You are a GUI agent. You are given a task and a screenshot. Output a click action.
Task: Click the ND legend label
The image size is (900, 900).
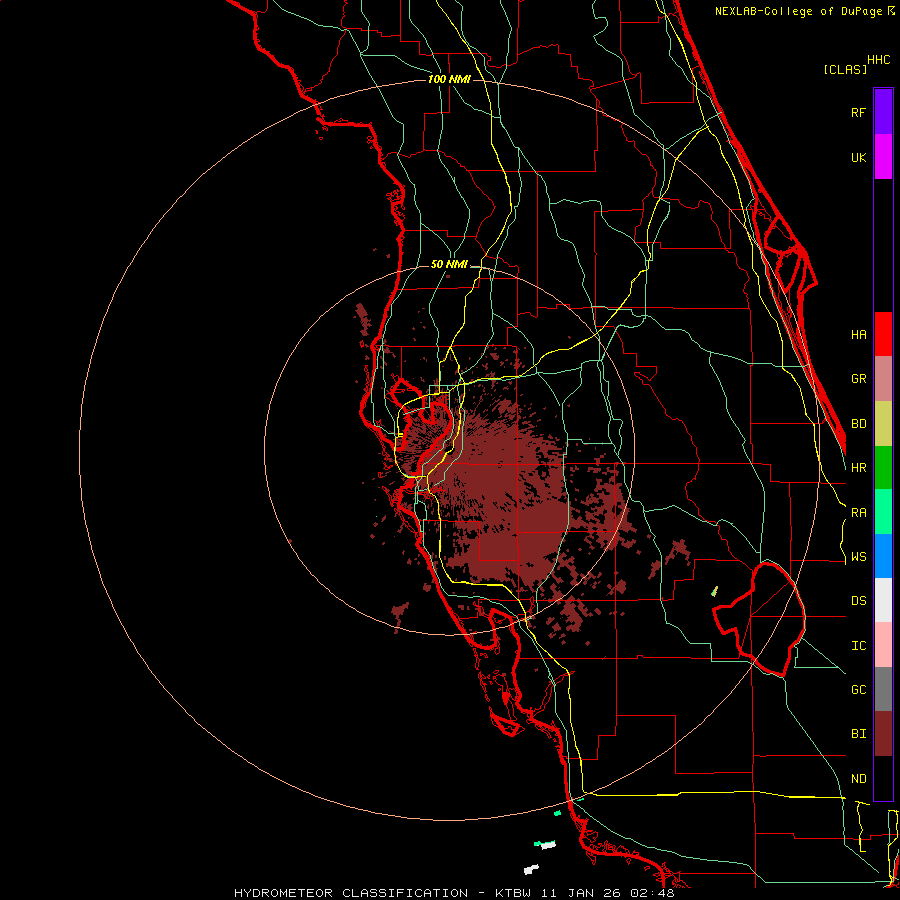point(858,778)
